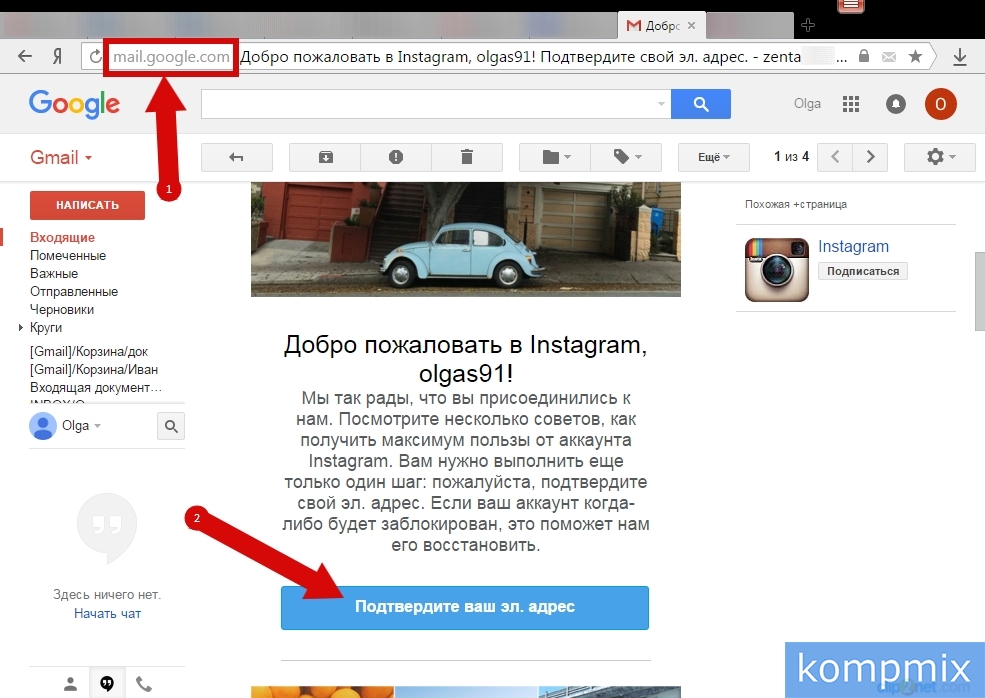The width and height of the screenshot is (985, 698).
Task: Open the "Входящая документ…" label
Action: pyautogui.click(x=96, y=388)
